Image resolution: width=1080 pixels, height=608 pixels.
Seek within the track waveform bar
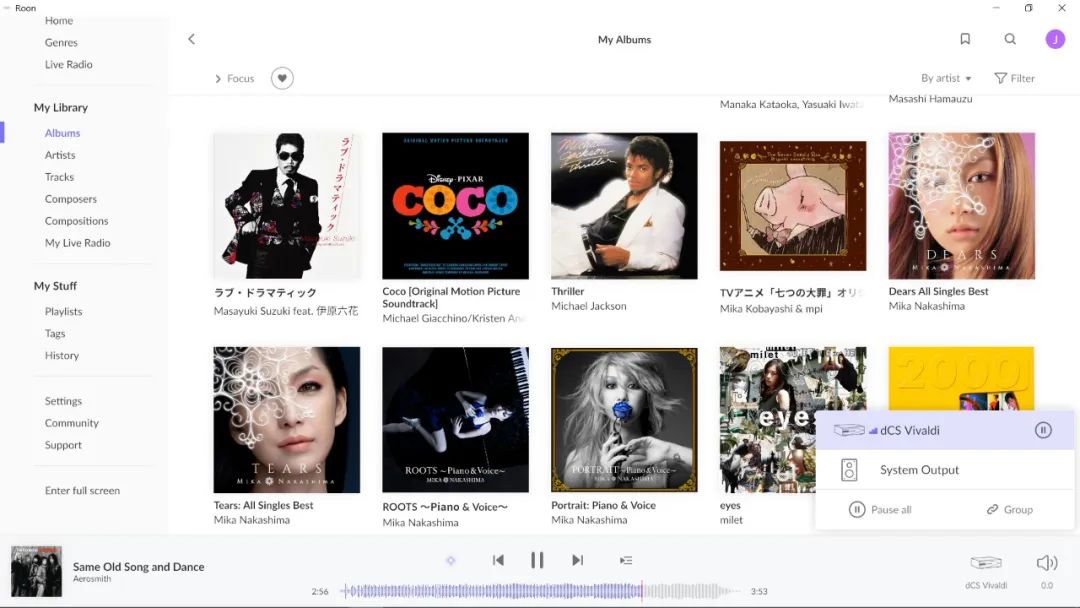click(540, 591)
